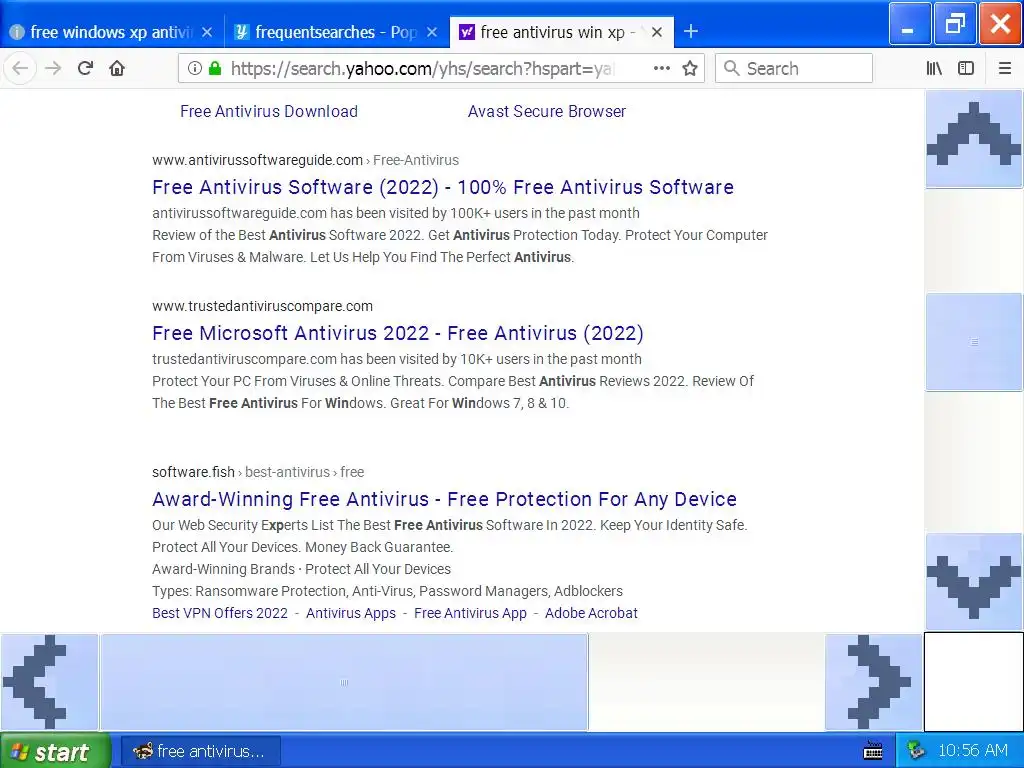Open a new browser tab

691,31
